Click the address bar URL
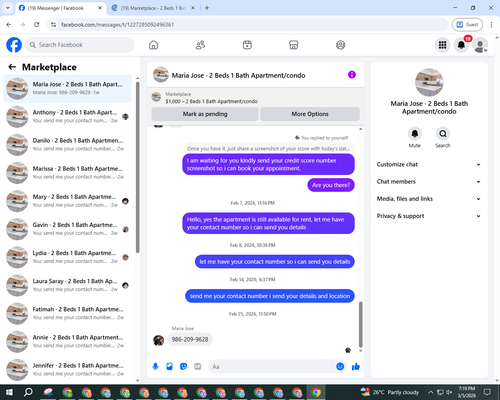The width and height of the screenshot is (500, 400). (117, 25)
